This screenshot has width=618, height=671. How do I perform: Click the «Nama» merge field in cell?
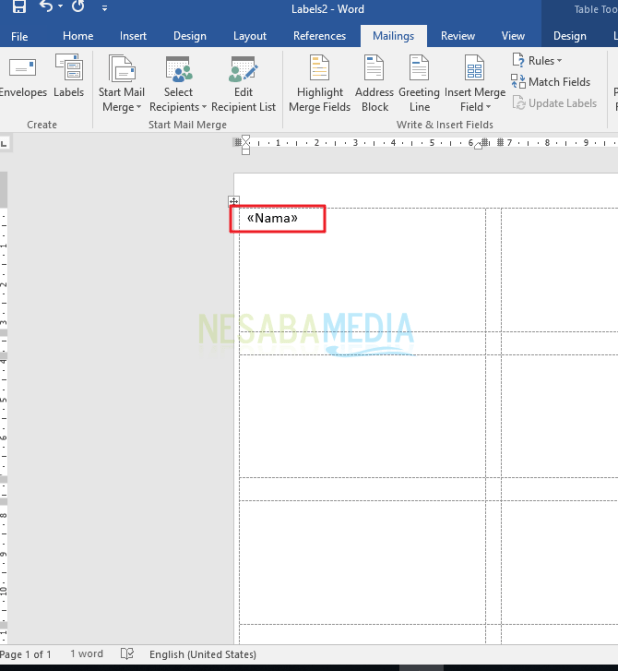click(272, 218)
